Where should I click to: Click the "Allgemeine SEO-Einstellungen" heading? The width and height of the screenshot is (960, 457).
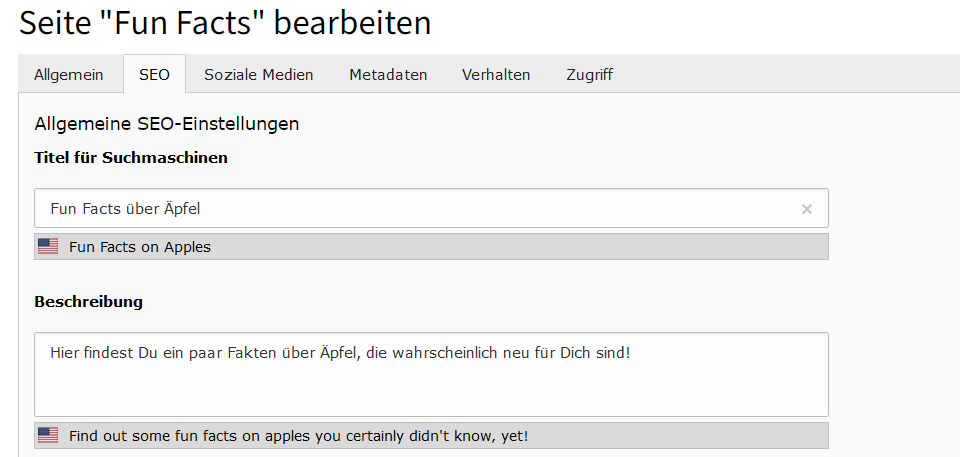tap(167, 125)
